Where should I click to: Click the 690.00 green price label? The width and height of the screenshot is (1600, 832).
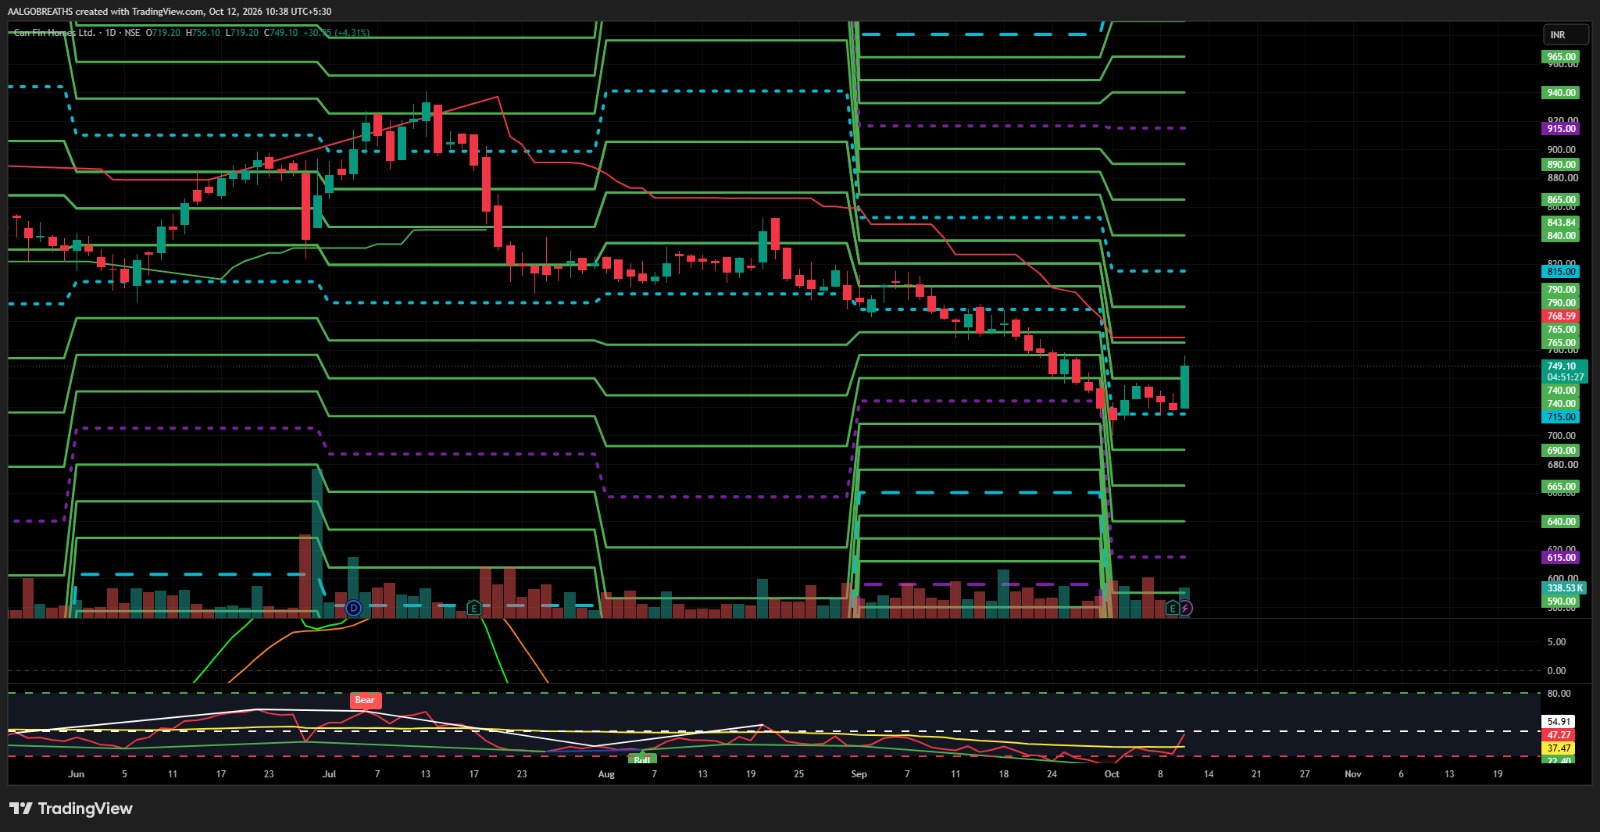(1561, 451)
